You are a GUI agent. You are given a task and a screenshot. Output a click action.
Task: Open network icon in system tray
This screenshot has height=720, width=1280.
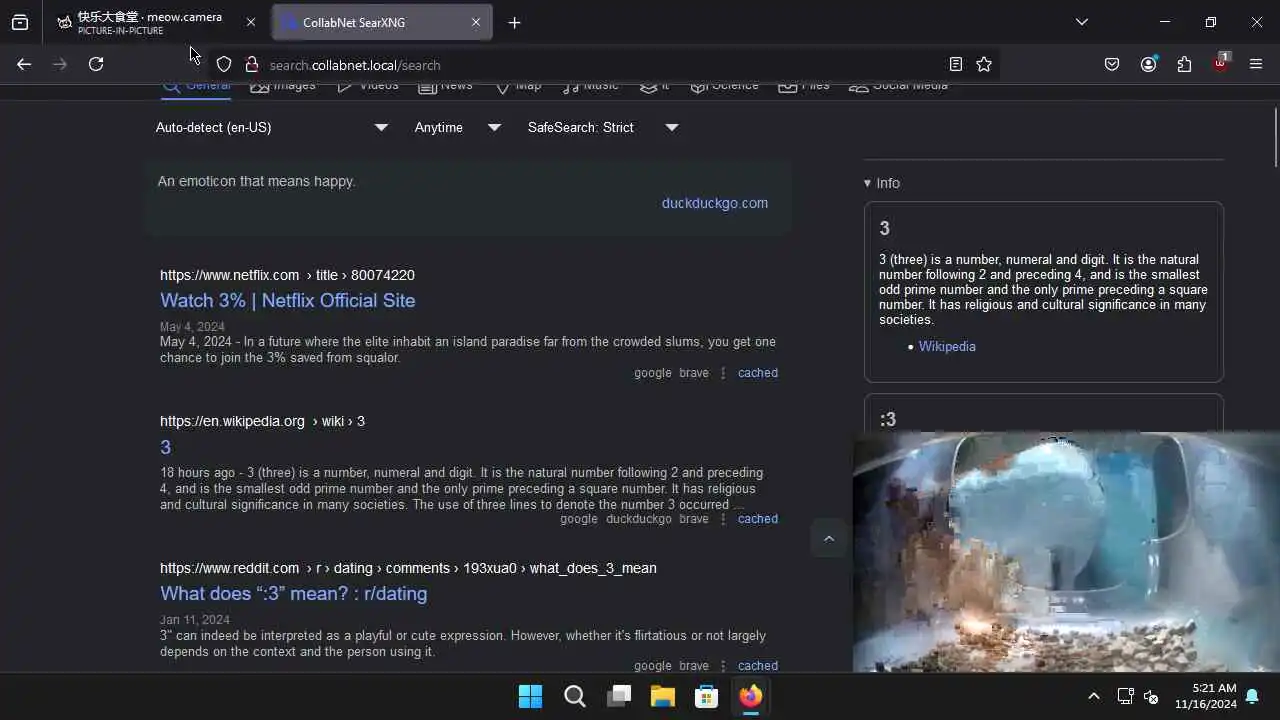[x=1125, y=696]
